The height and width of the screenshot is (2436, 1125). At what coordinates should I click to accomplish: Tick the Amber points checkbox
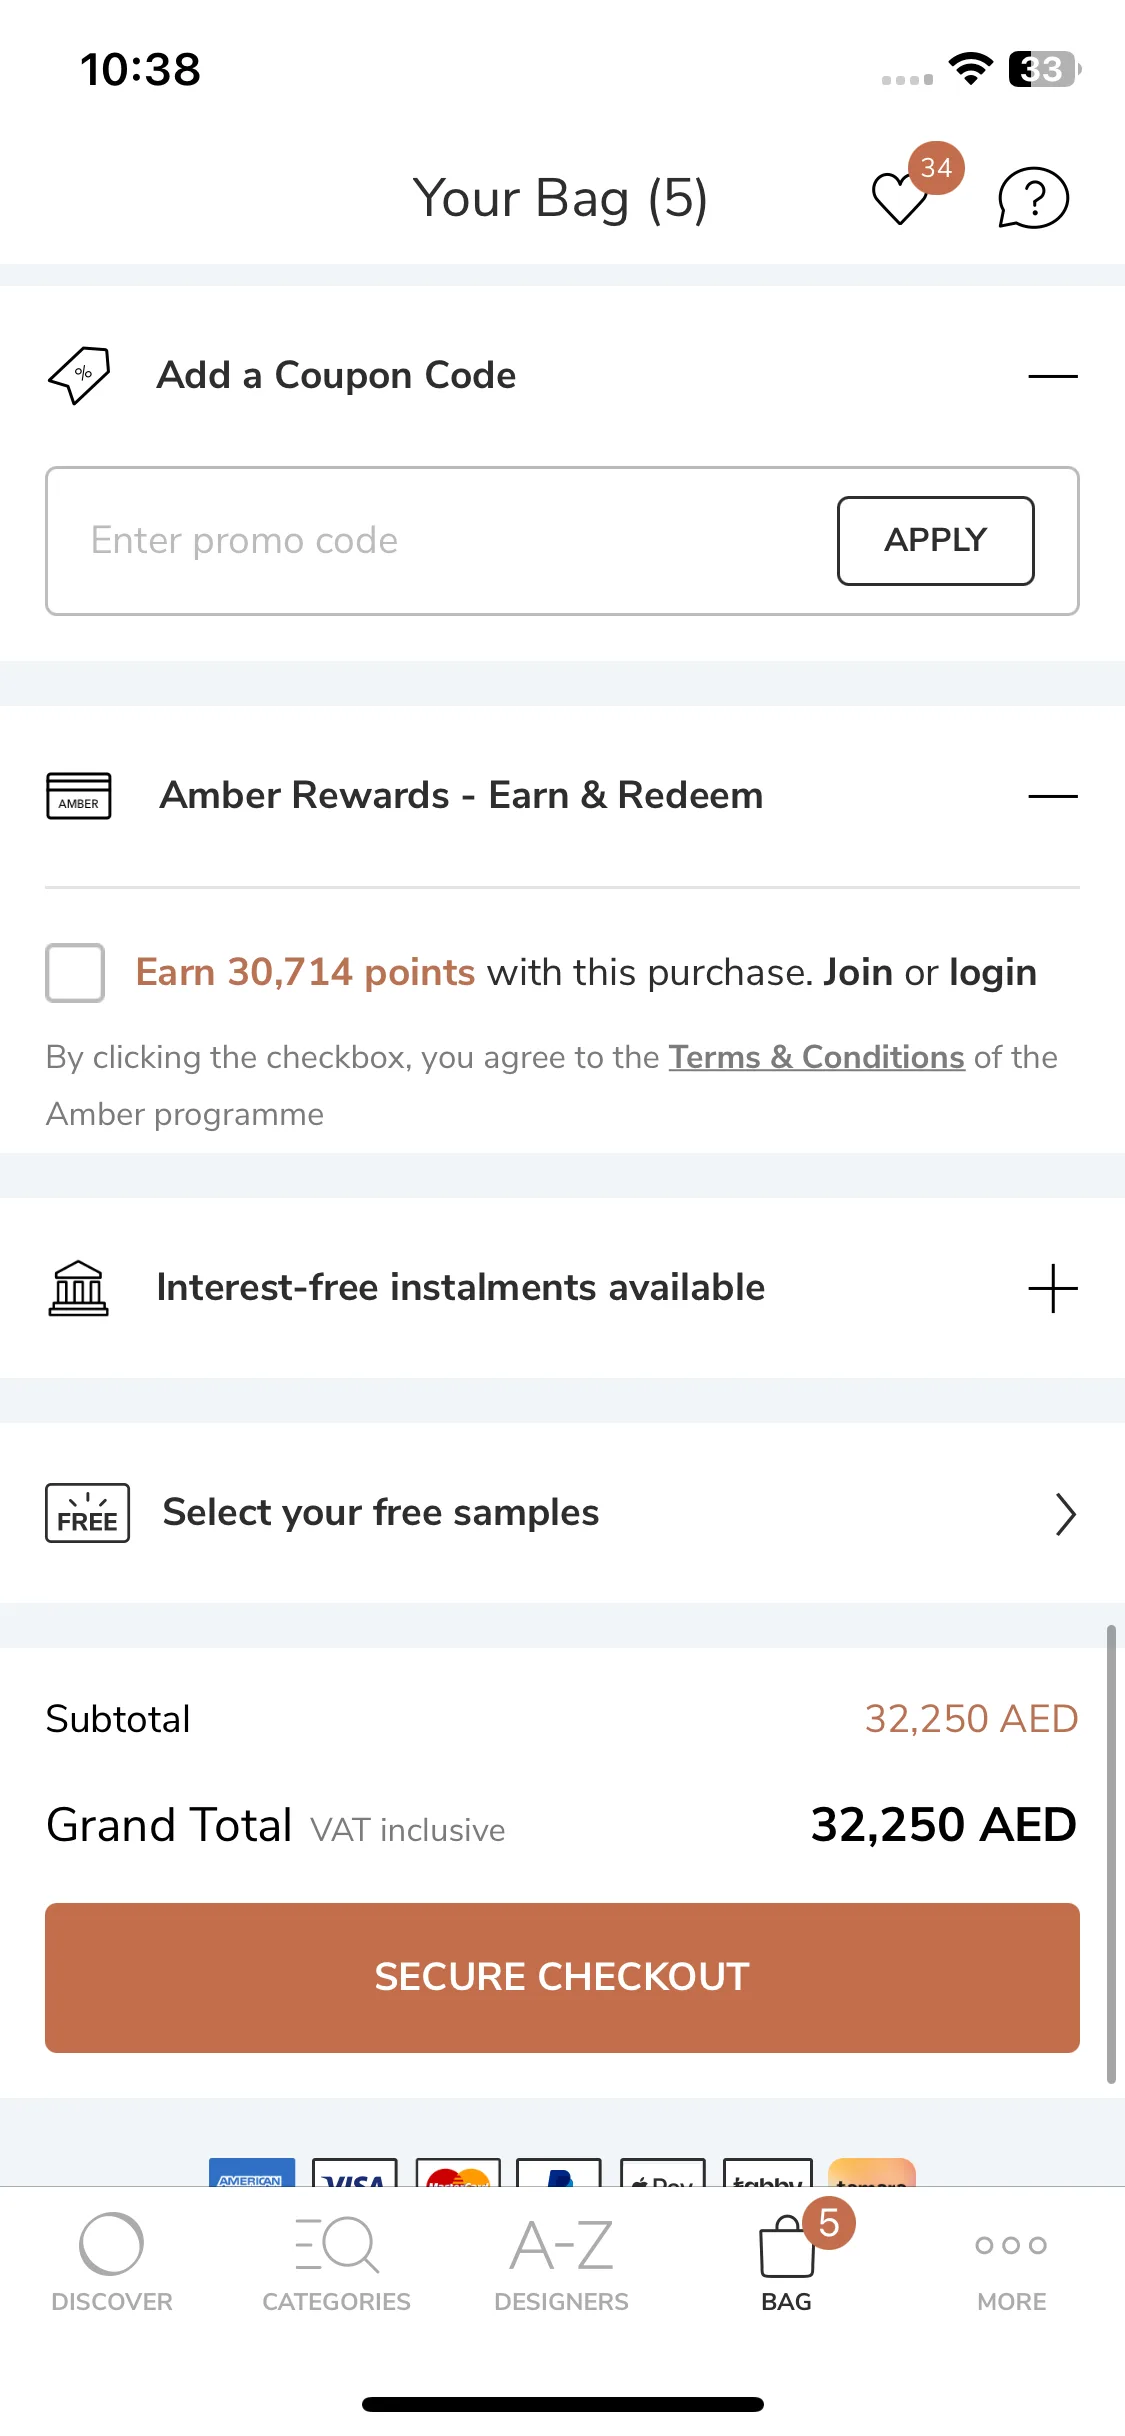pos(75,972)
